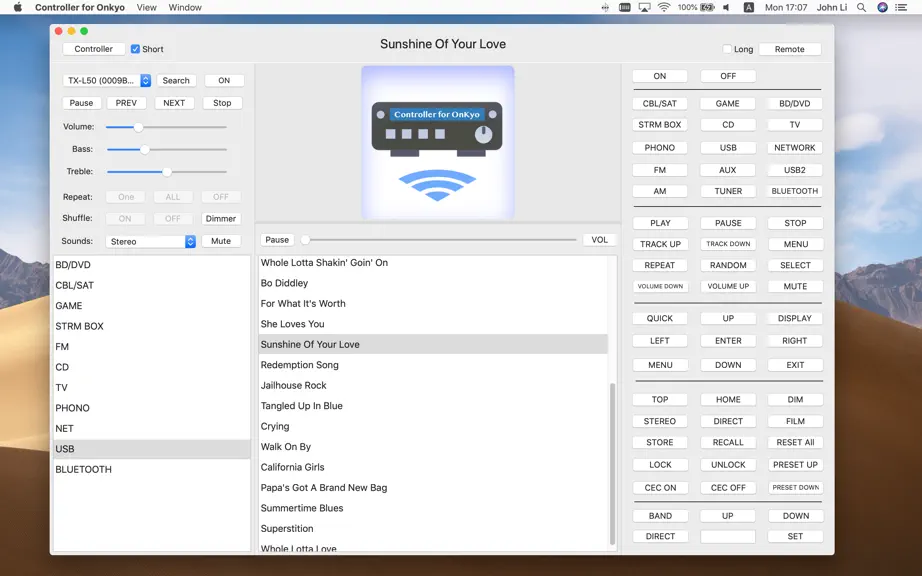Open the Siri icon in menu bar
Image resolution: width=922 pixels, height=576 pixels.
(882, 8)
